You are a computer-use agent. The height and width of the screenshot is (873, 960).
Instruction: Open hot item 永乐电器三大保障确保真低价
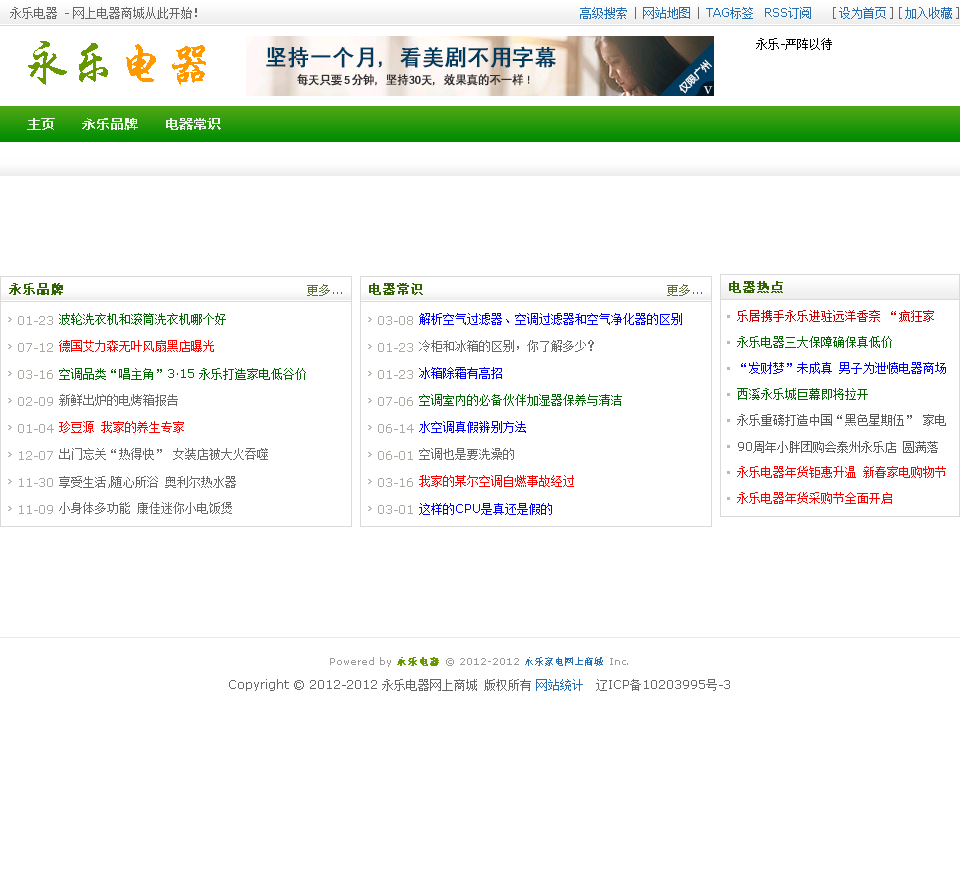pos(814,342)
